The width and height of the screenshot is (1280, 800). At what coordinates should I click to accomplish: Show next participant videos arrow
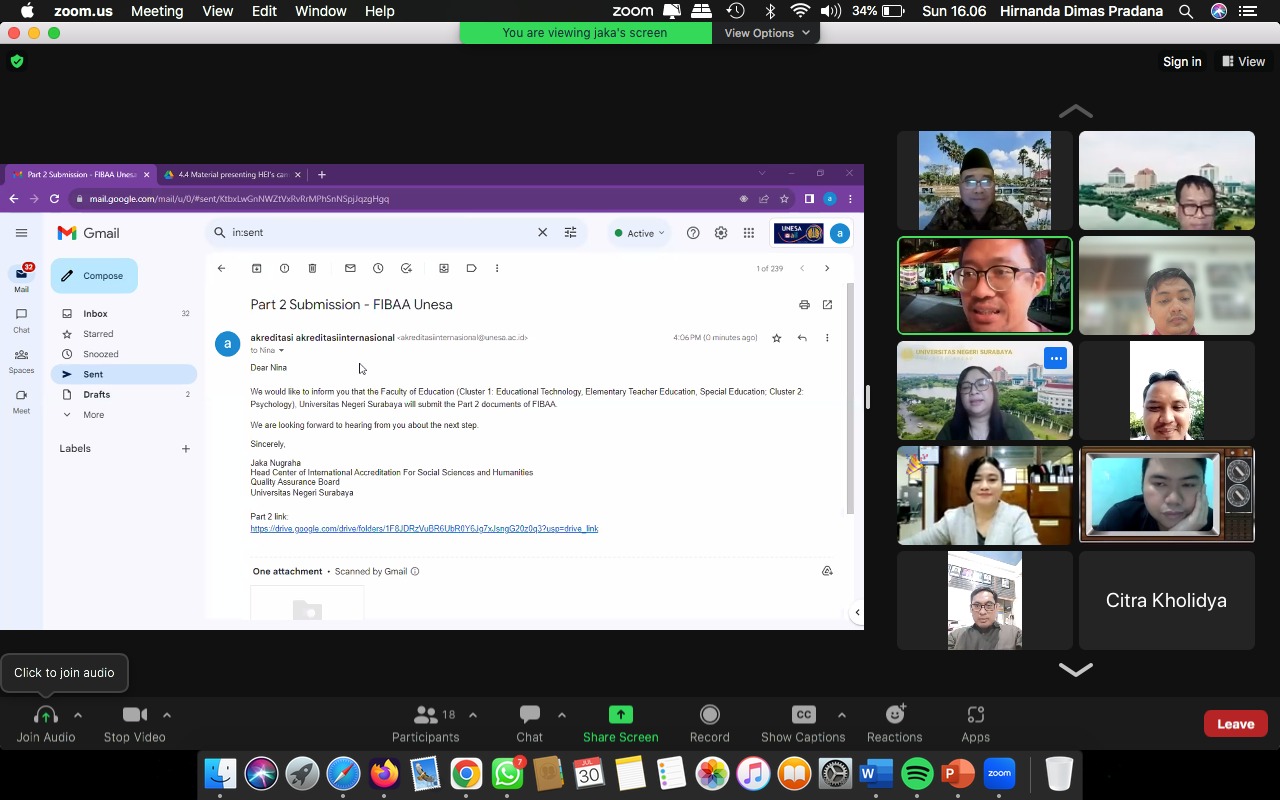[x=1076, y=669]
